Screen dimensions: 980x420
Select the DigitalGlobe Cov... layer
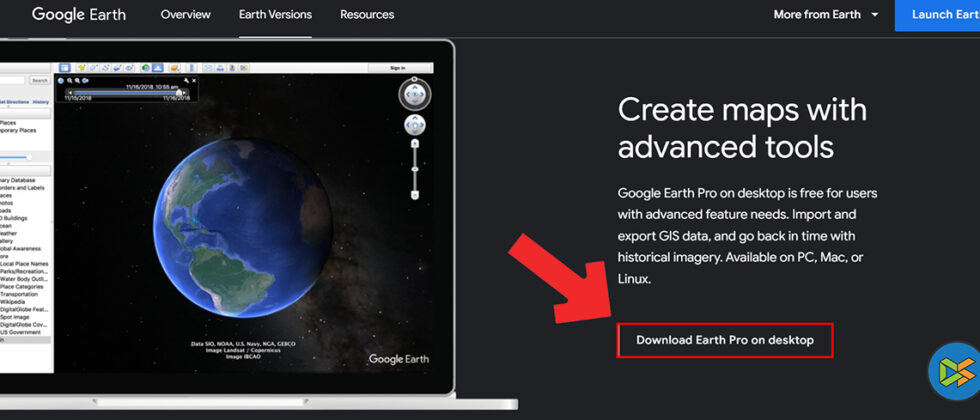[24, 324]
